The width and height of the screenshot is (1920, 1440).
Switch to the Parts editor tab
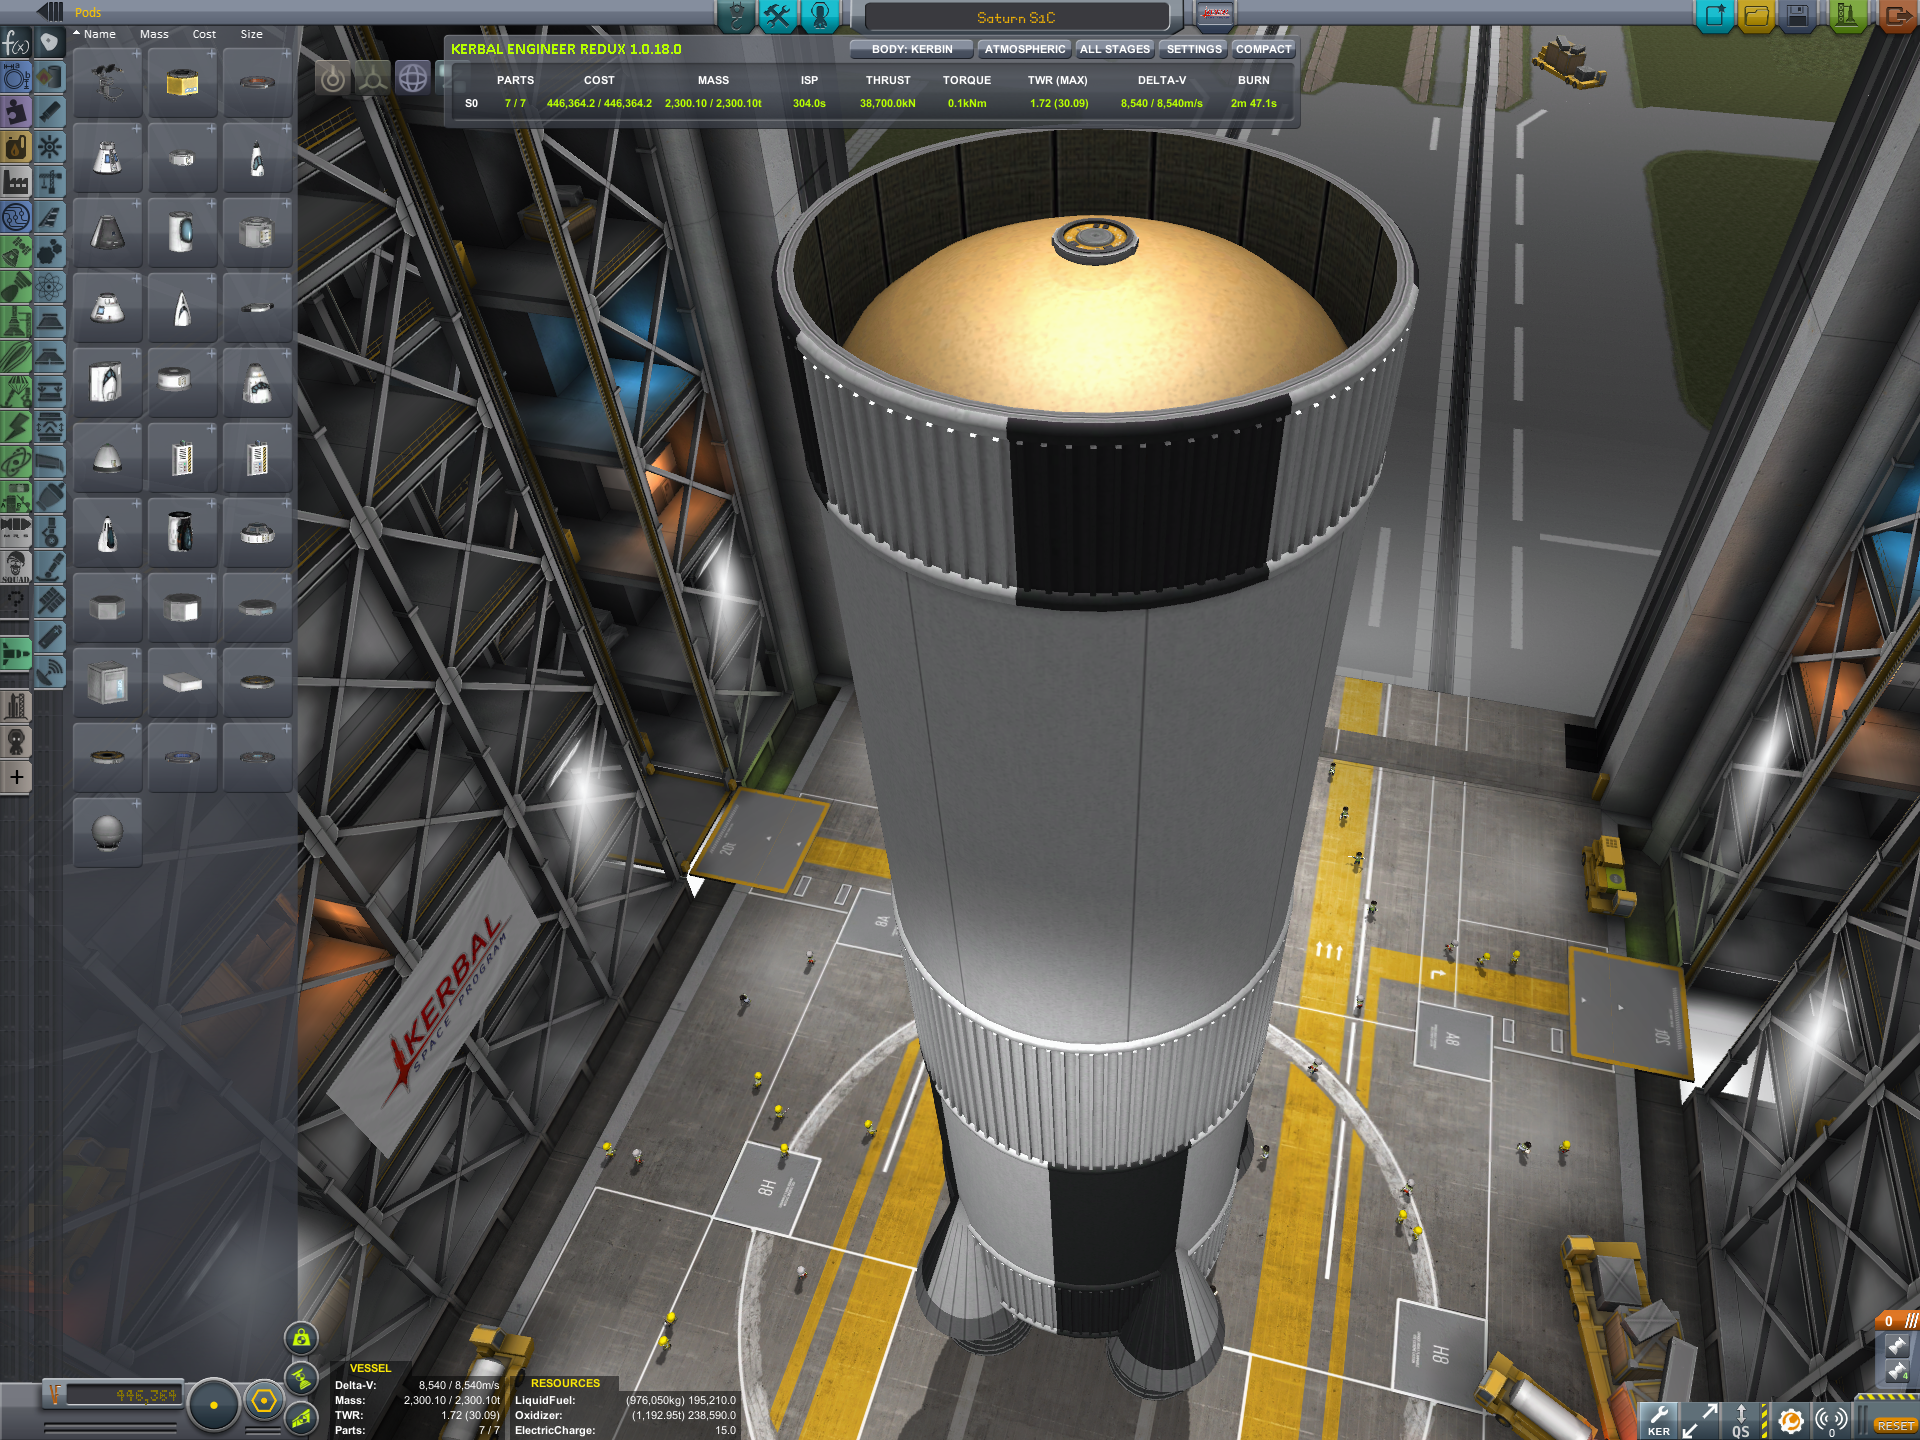pyautogui.click(x=736, y=16)
